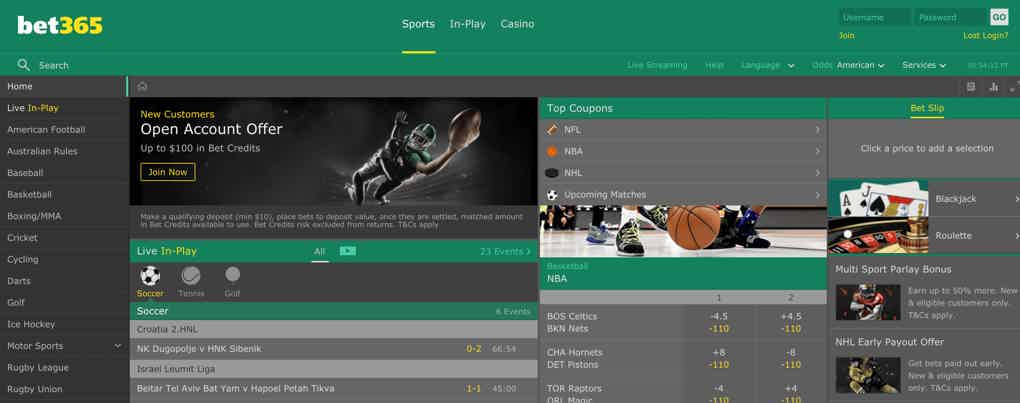Expand the NFL coupon chevron
The height and width of the screenshot is (403, 1020).
tap(817, 129)
